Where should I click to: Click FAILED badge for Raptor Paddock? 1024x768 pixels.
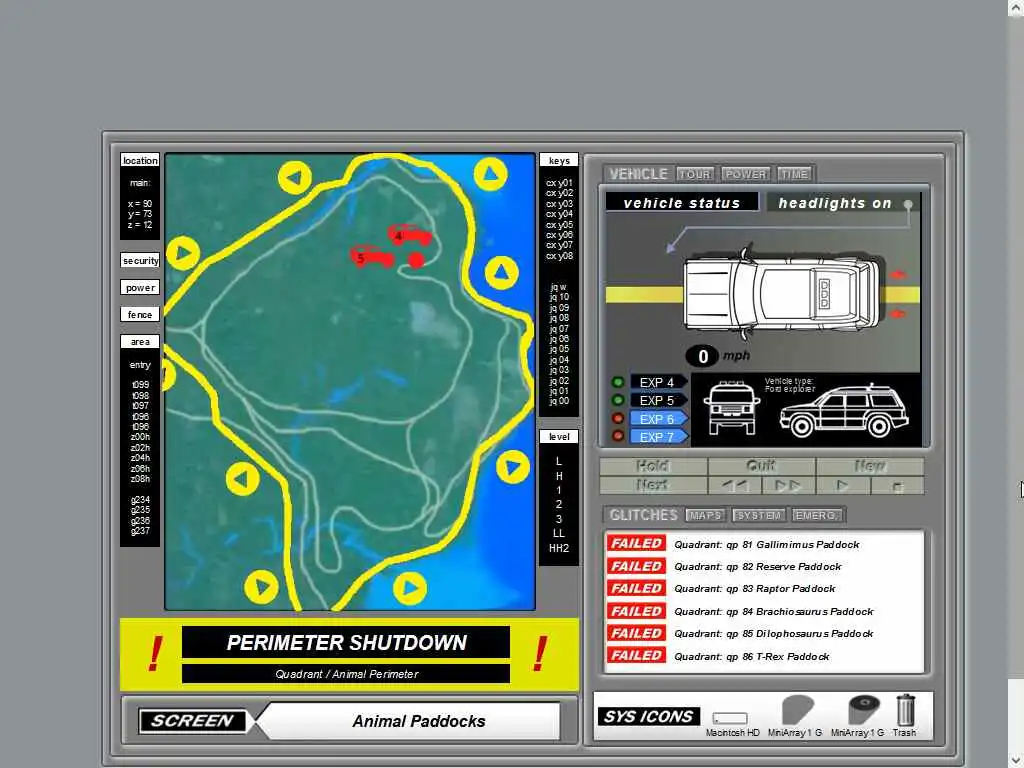click(x=636, y=588)
